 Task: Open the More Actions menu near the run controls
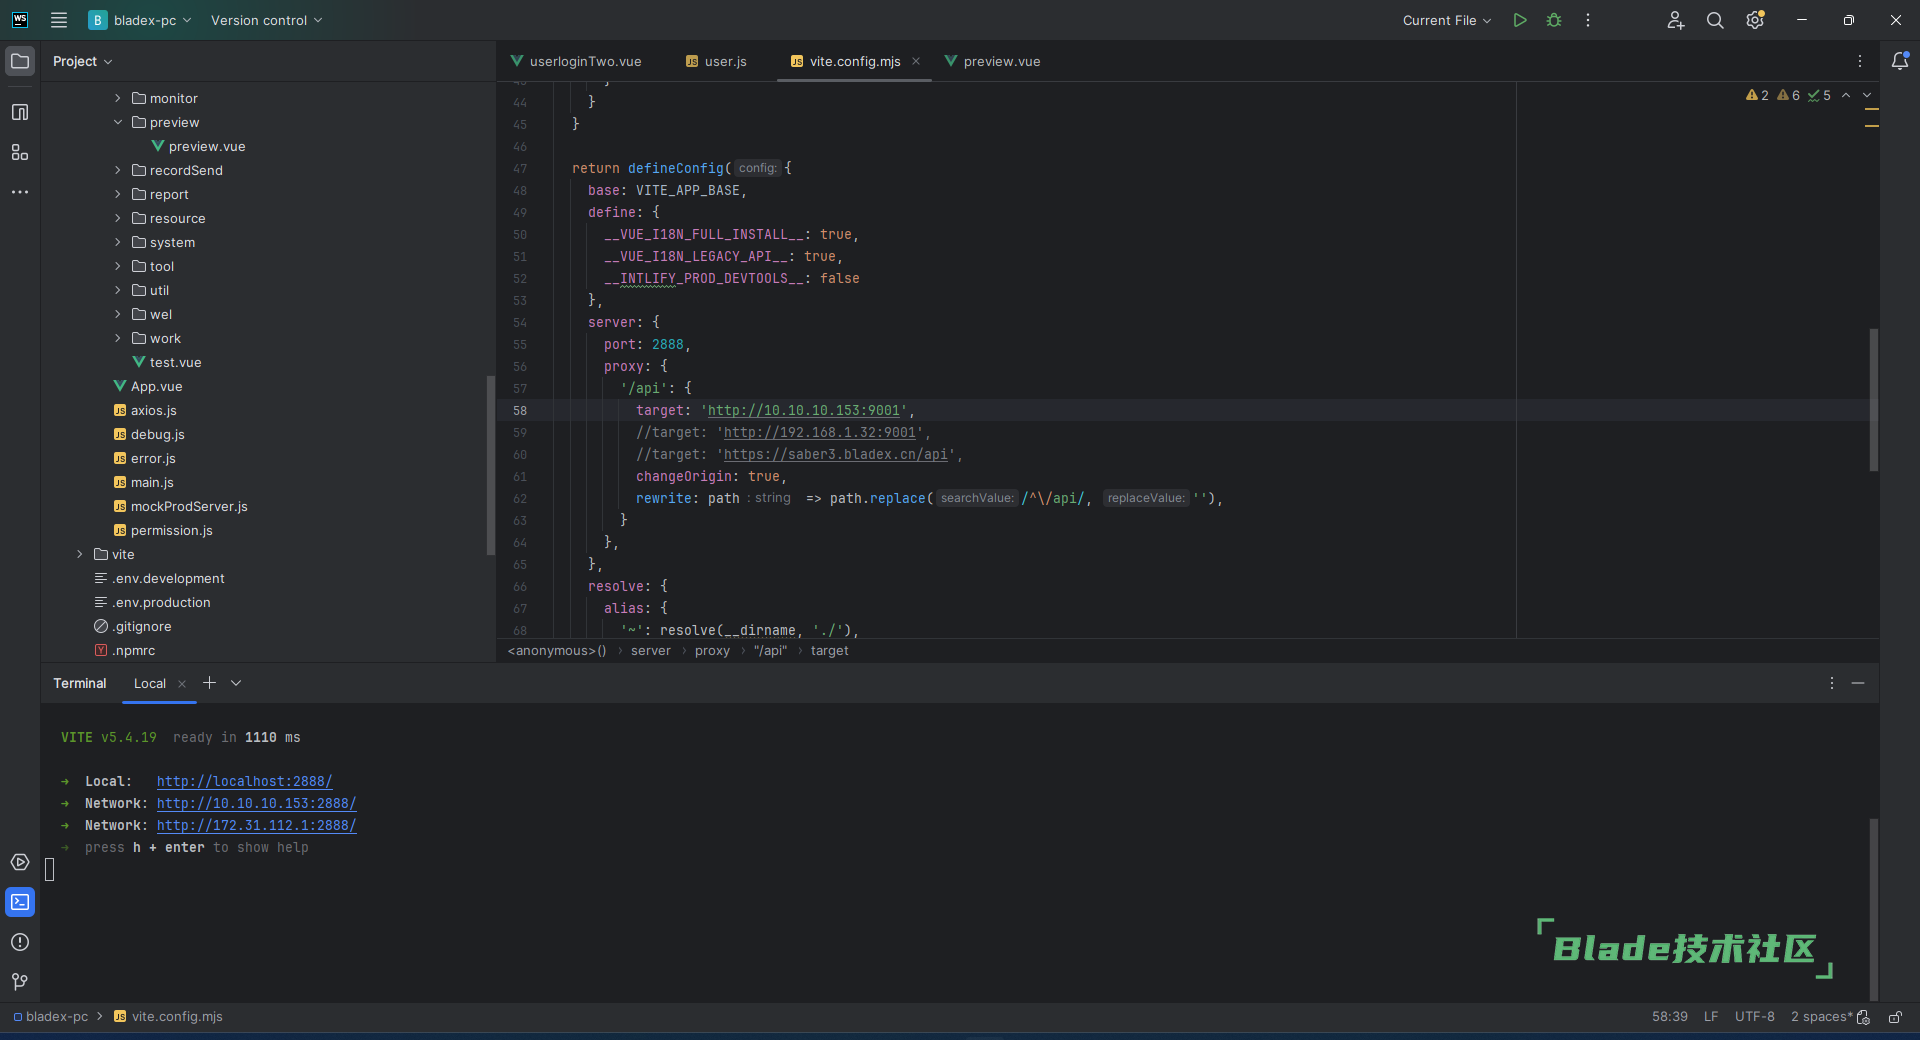click(x=1588, y=20)
